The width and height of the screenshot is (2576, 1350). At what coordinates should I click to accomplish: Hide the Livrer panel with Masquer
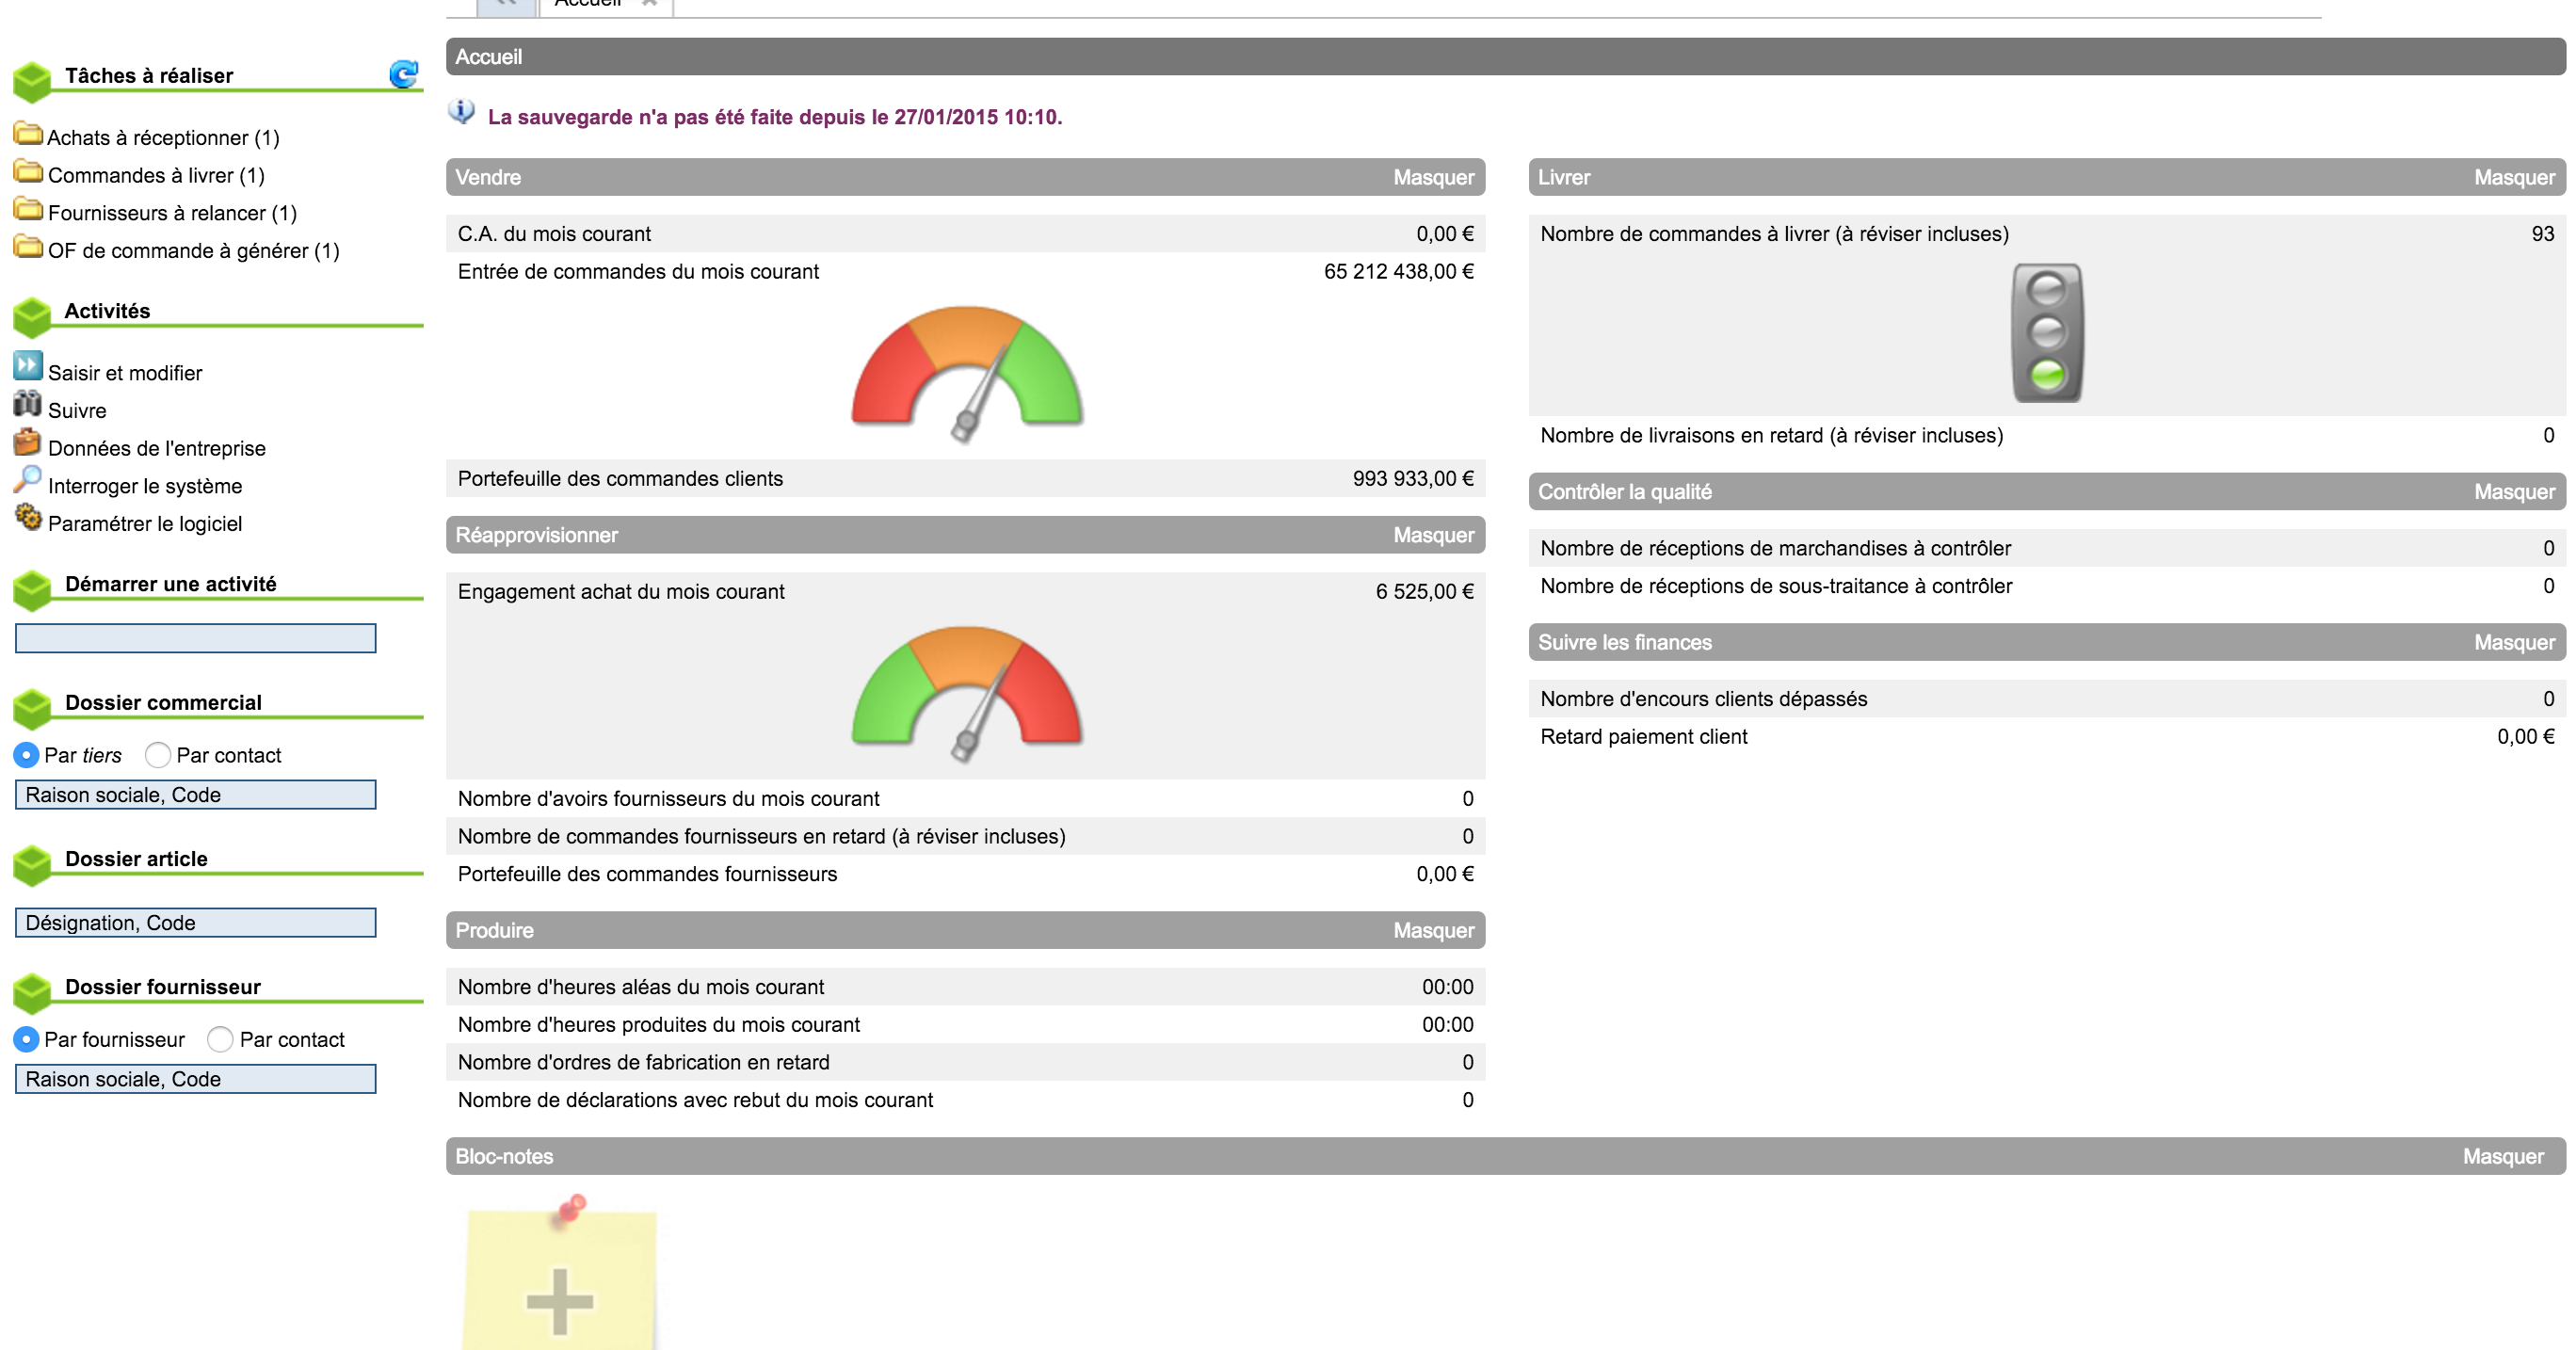tap(2514, 177)
